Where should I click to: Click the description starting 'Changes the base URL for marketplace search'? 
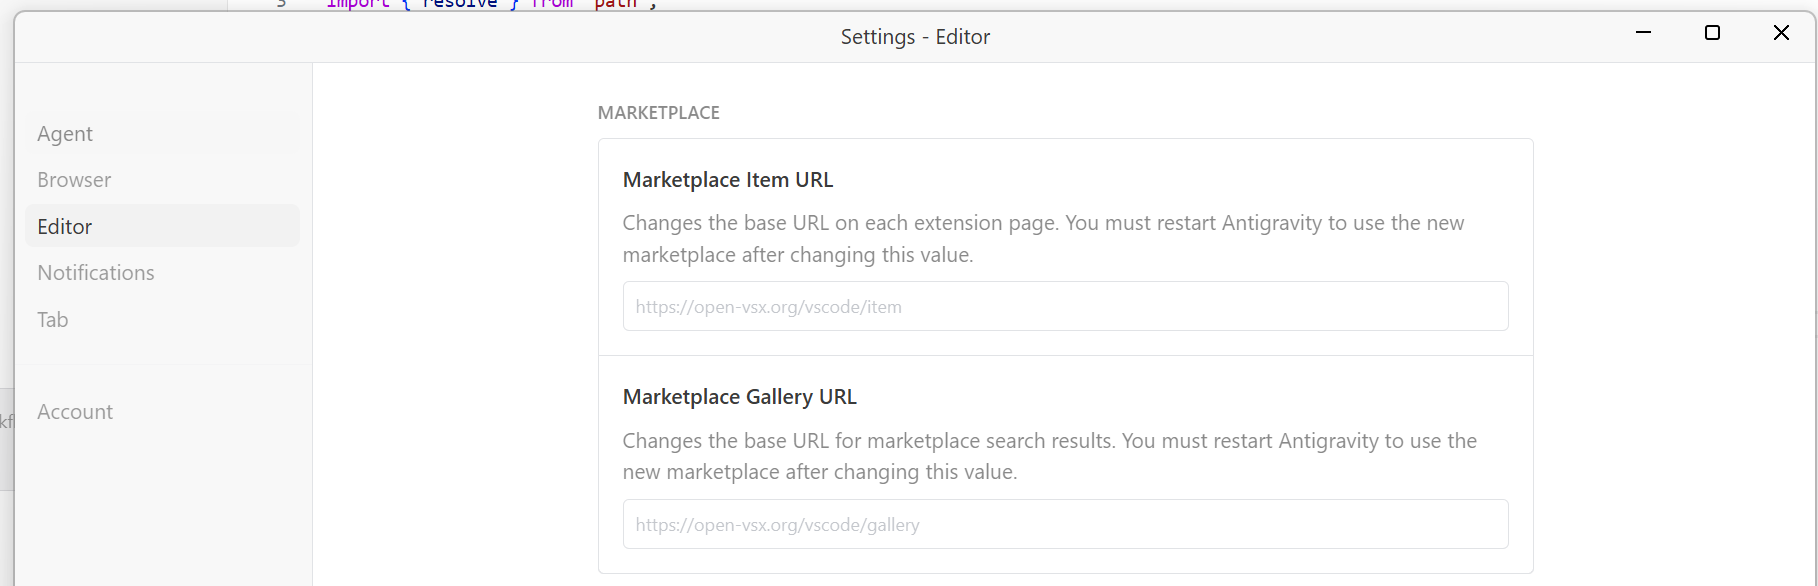tap(1050, 456)
